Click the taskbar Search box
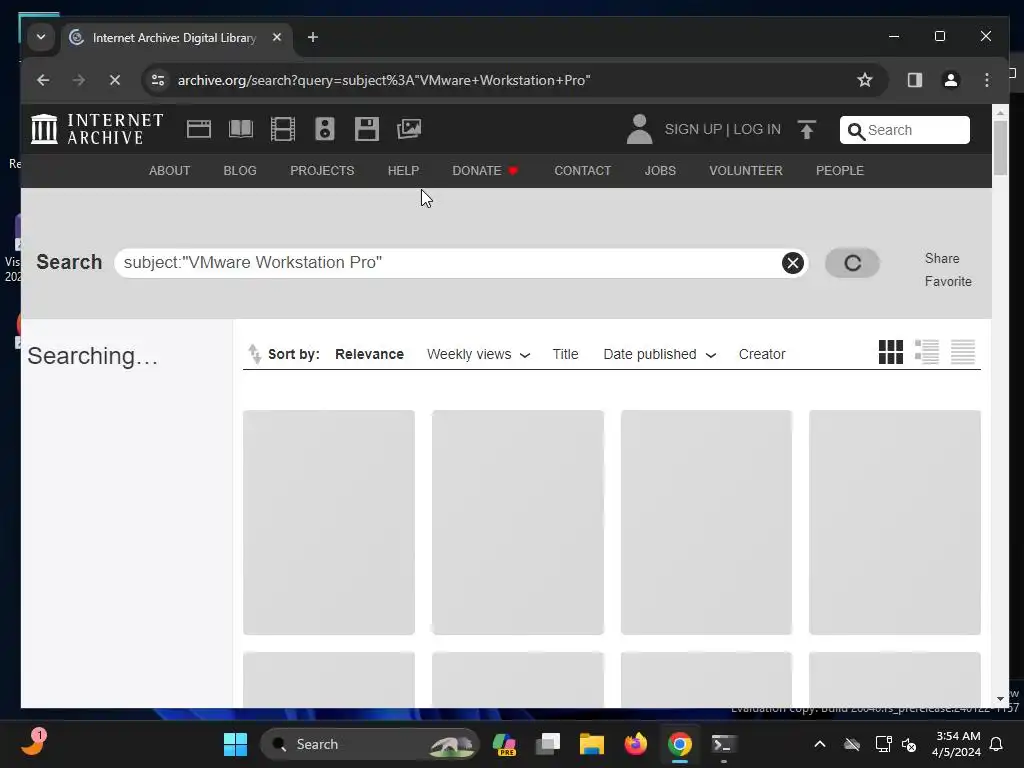Screen dimensions: 1024x768 click(x=369, y=744)
